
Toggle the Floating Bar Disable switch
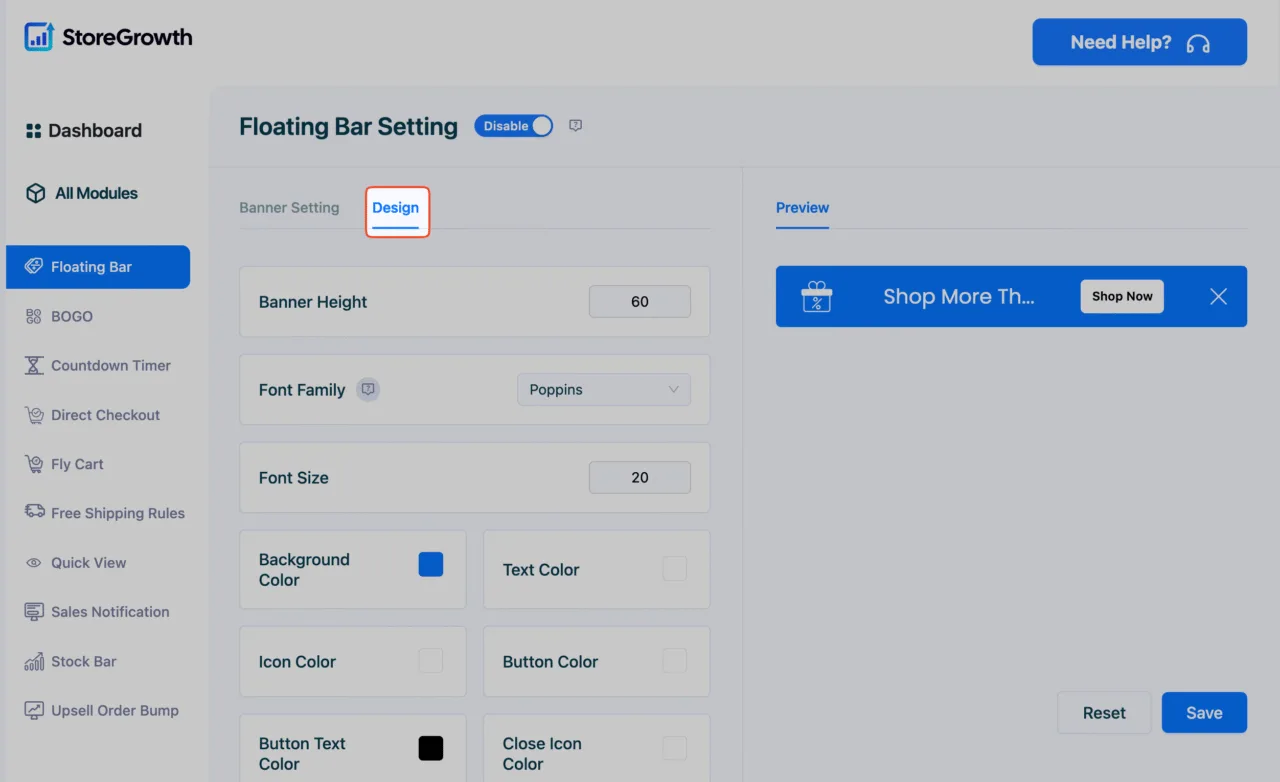(x=513, y=126)
